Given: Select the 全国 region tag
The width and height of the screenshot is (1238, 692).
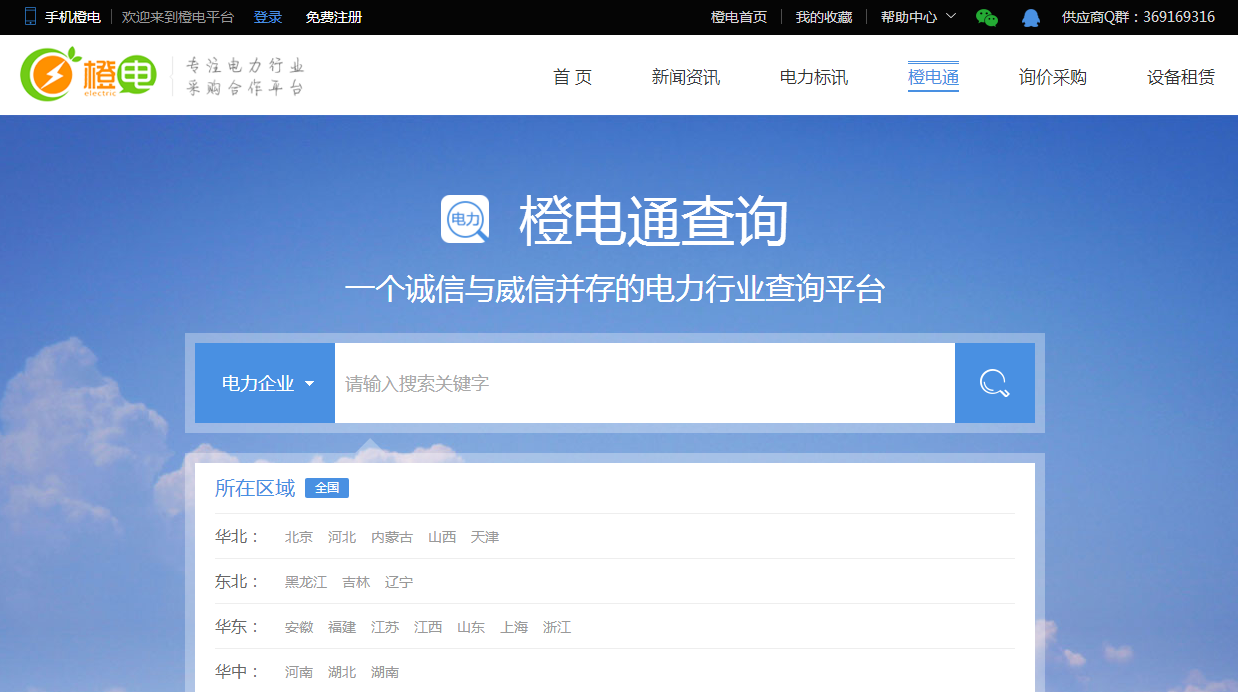Looking at the screenshot, I should click(x=327, y=488).
